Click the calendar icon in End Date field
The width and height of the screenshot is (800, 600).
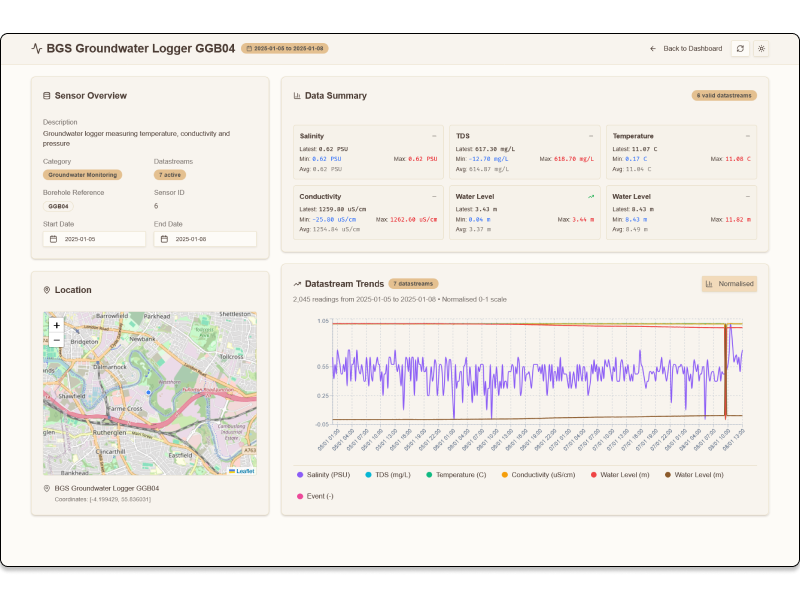coord(164,239)
